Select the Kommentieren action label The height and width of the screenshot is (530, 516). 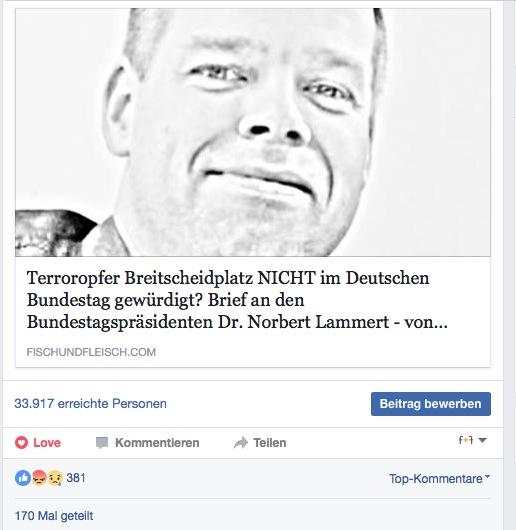(x=157, y=443)
